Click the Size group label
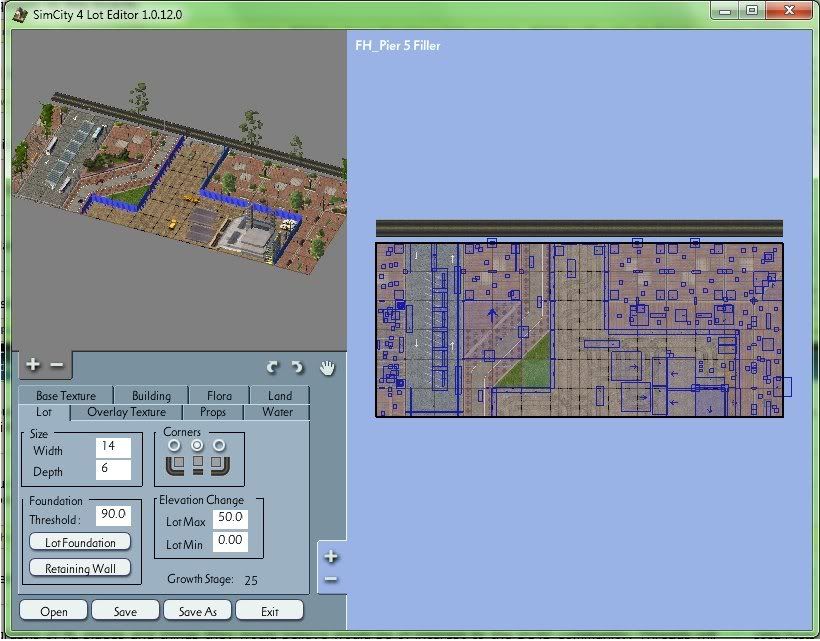This screenshot has width=820, height=641. click(39, 434)
